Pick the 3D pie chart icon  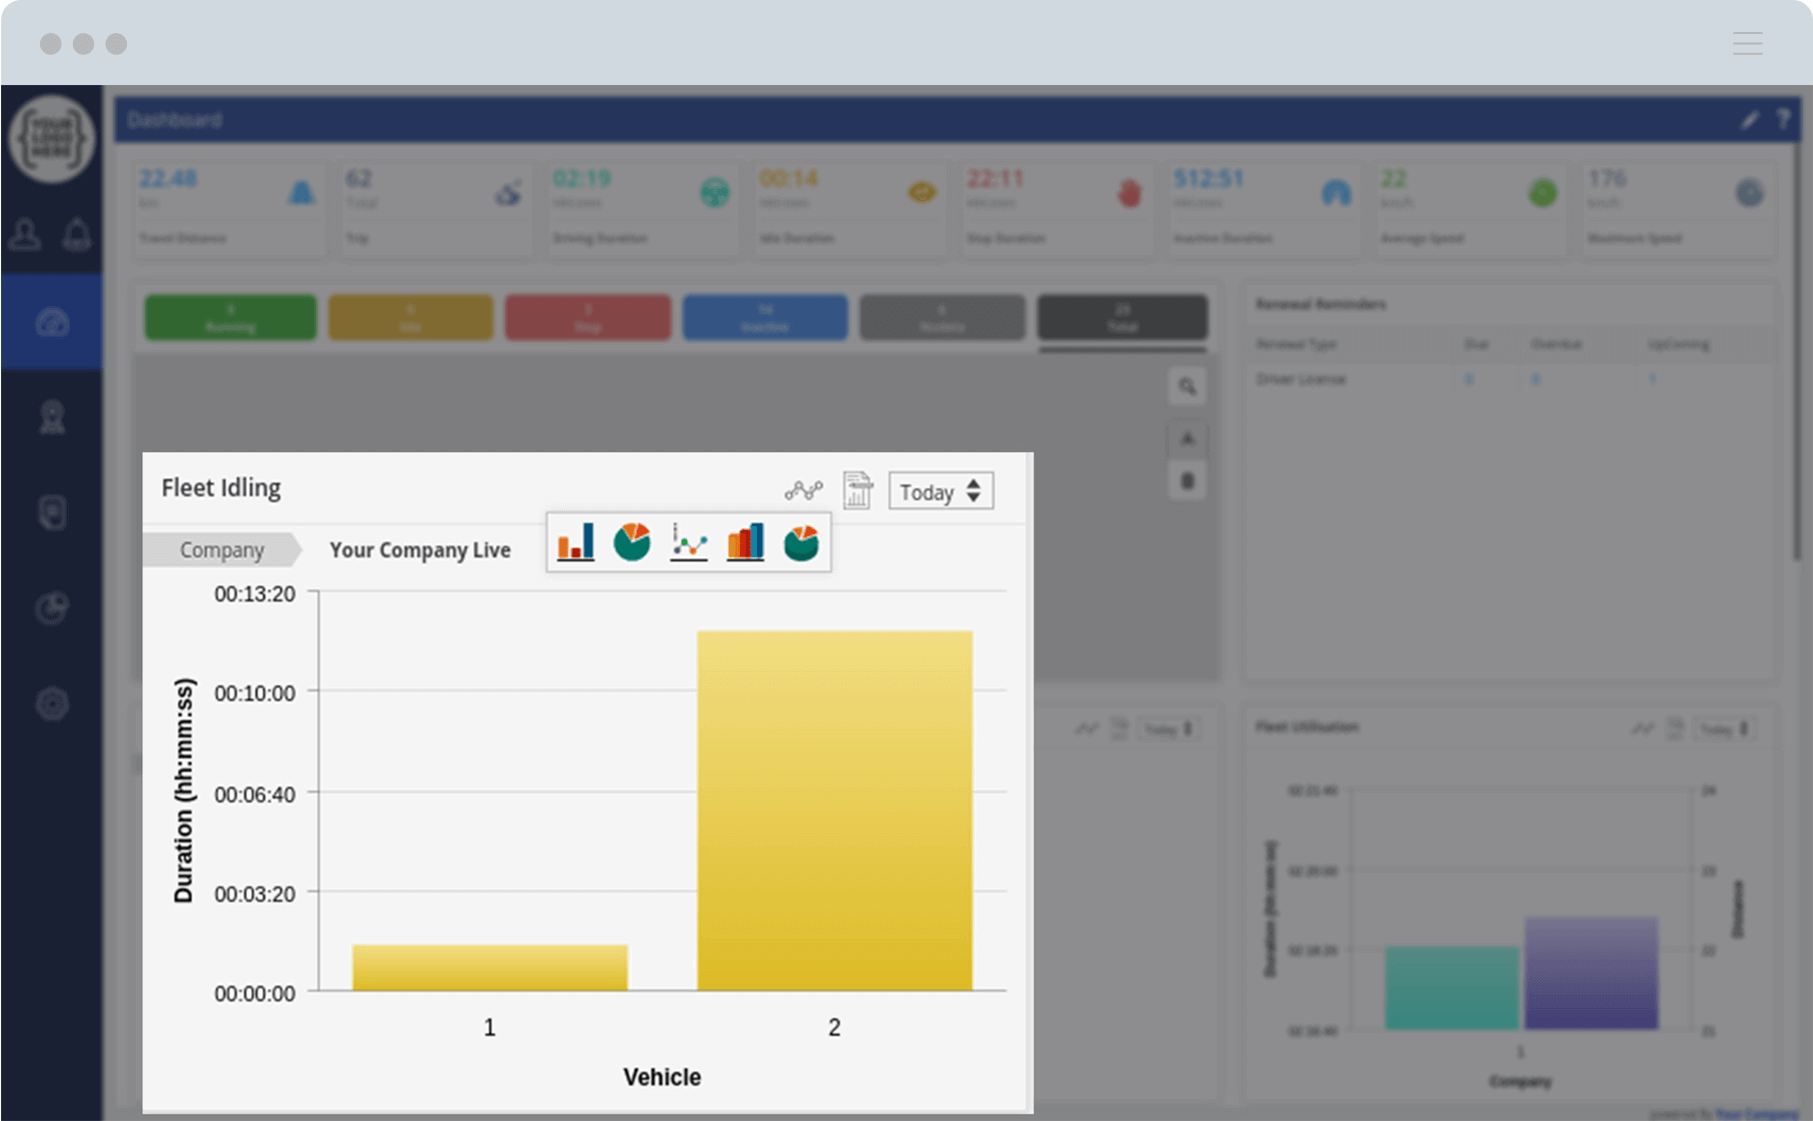pyautogui.click(x=801, y=542)
